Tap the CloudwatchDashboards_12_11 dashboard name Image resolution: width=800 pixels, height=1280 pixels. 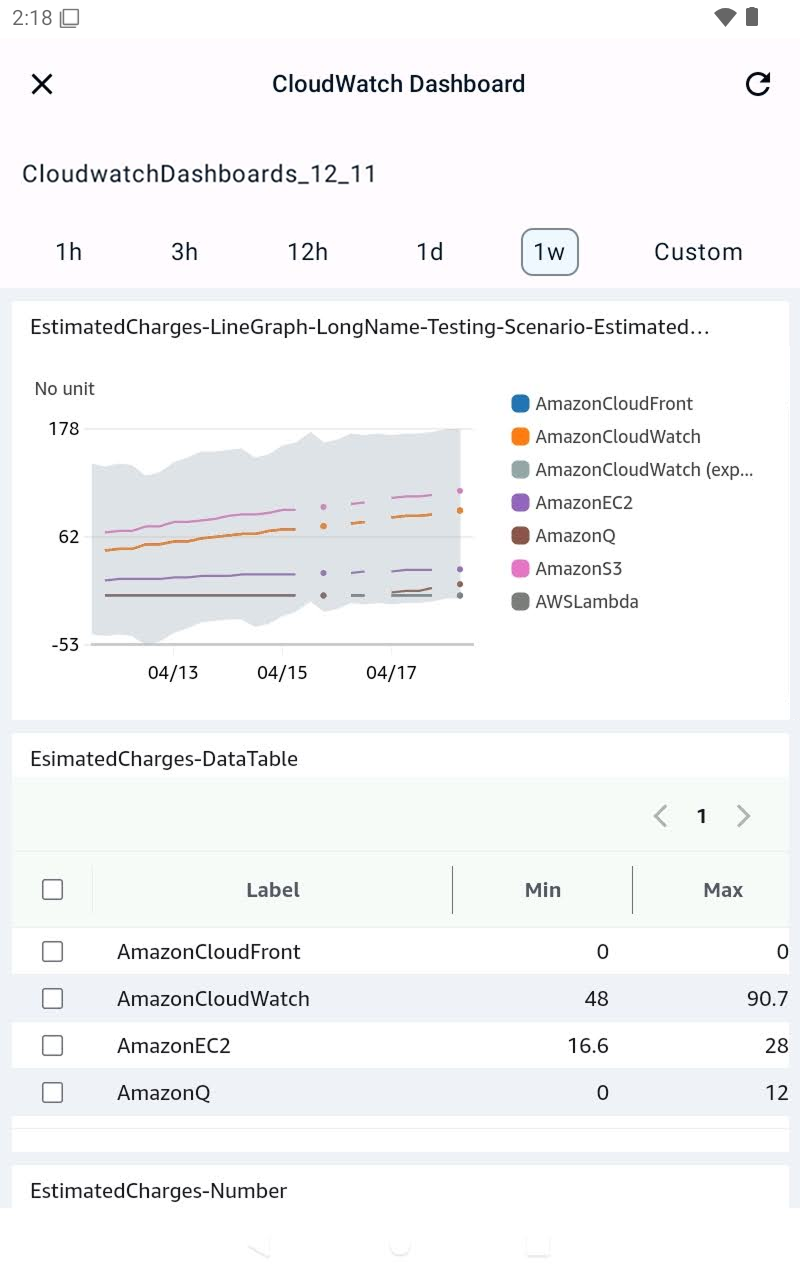(199, 174)
